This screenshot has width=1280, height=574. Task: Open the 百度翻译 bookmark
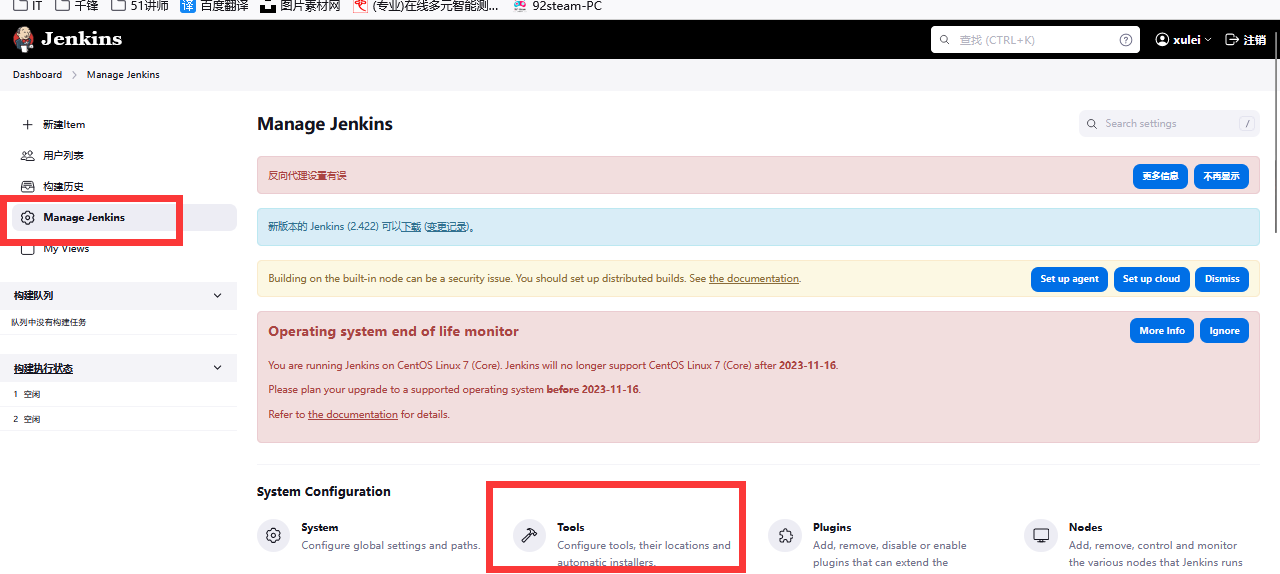coord(217,6)
